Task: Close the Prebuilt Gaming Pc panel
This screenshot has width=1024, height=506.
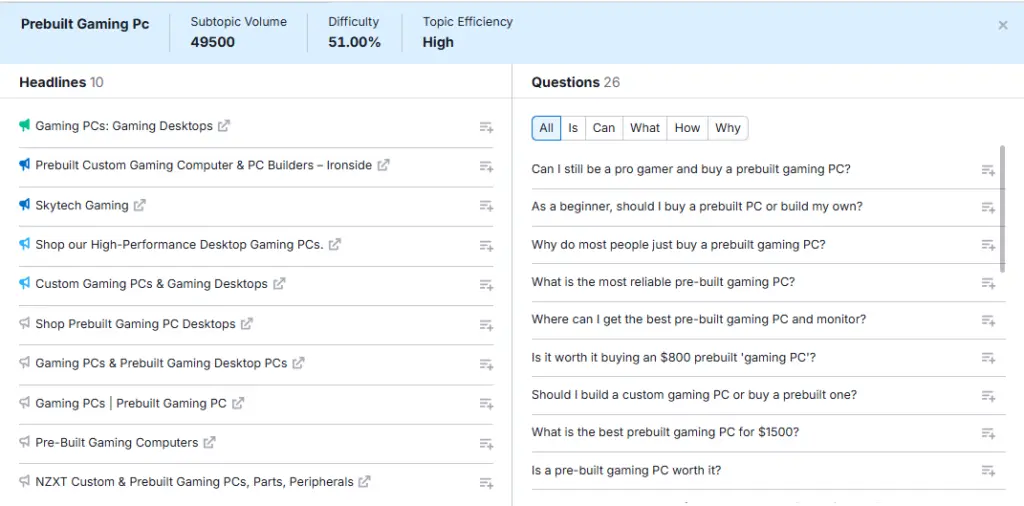Action: [x=1003, y=26]
